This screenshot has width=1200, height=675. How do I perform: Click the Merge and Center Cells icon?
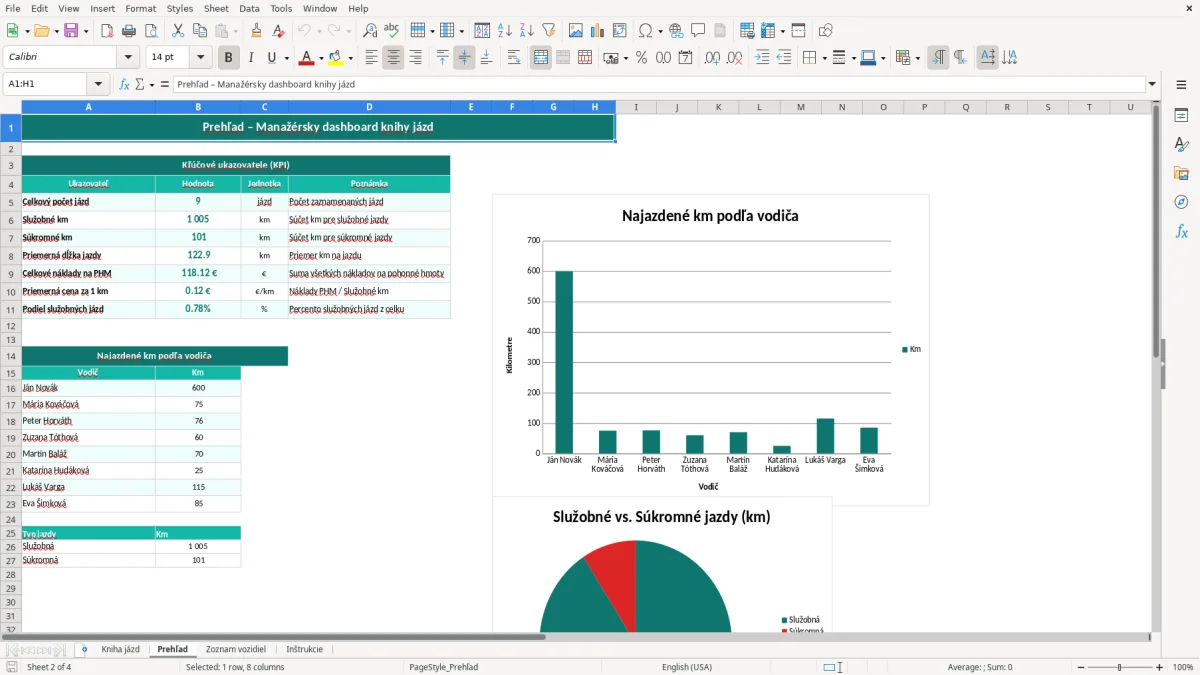click(x=541, y=57)
